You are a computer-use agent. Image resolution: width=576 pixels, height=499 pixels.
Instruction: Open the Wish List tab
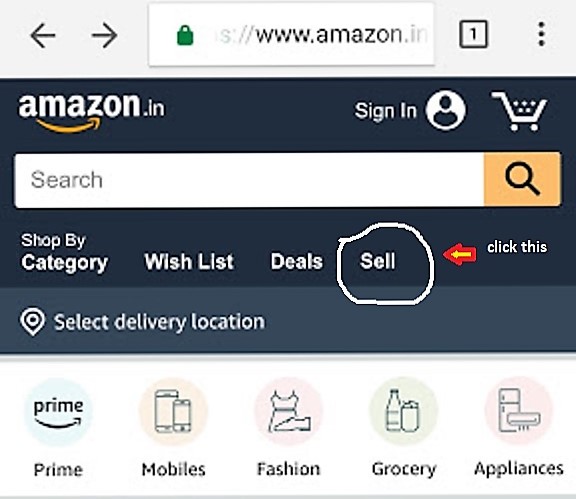189,262
